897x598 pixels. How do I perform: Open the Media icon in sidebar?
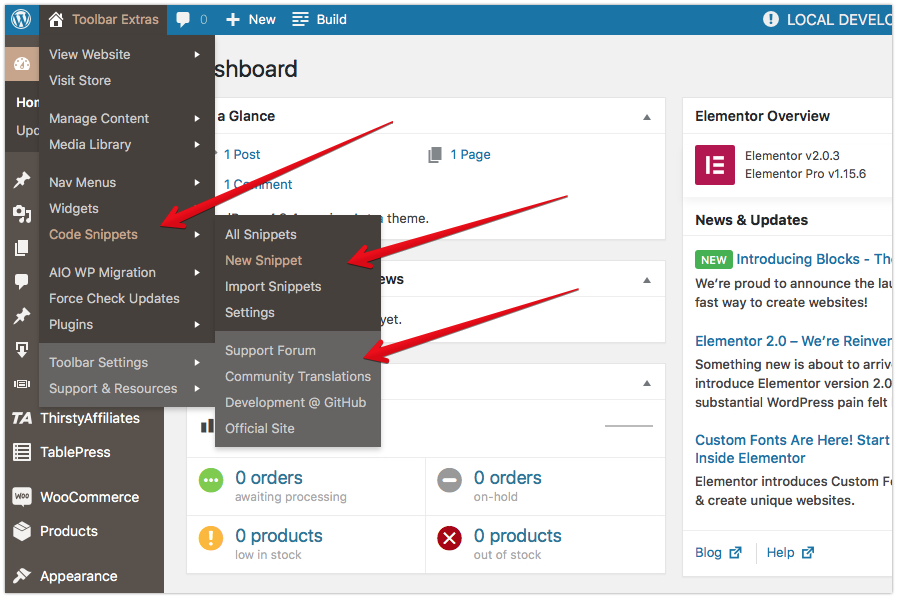(x=22, y=214)
